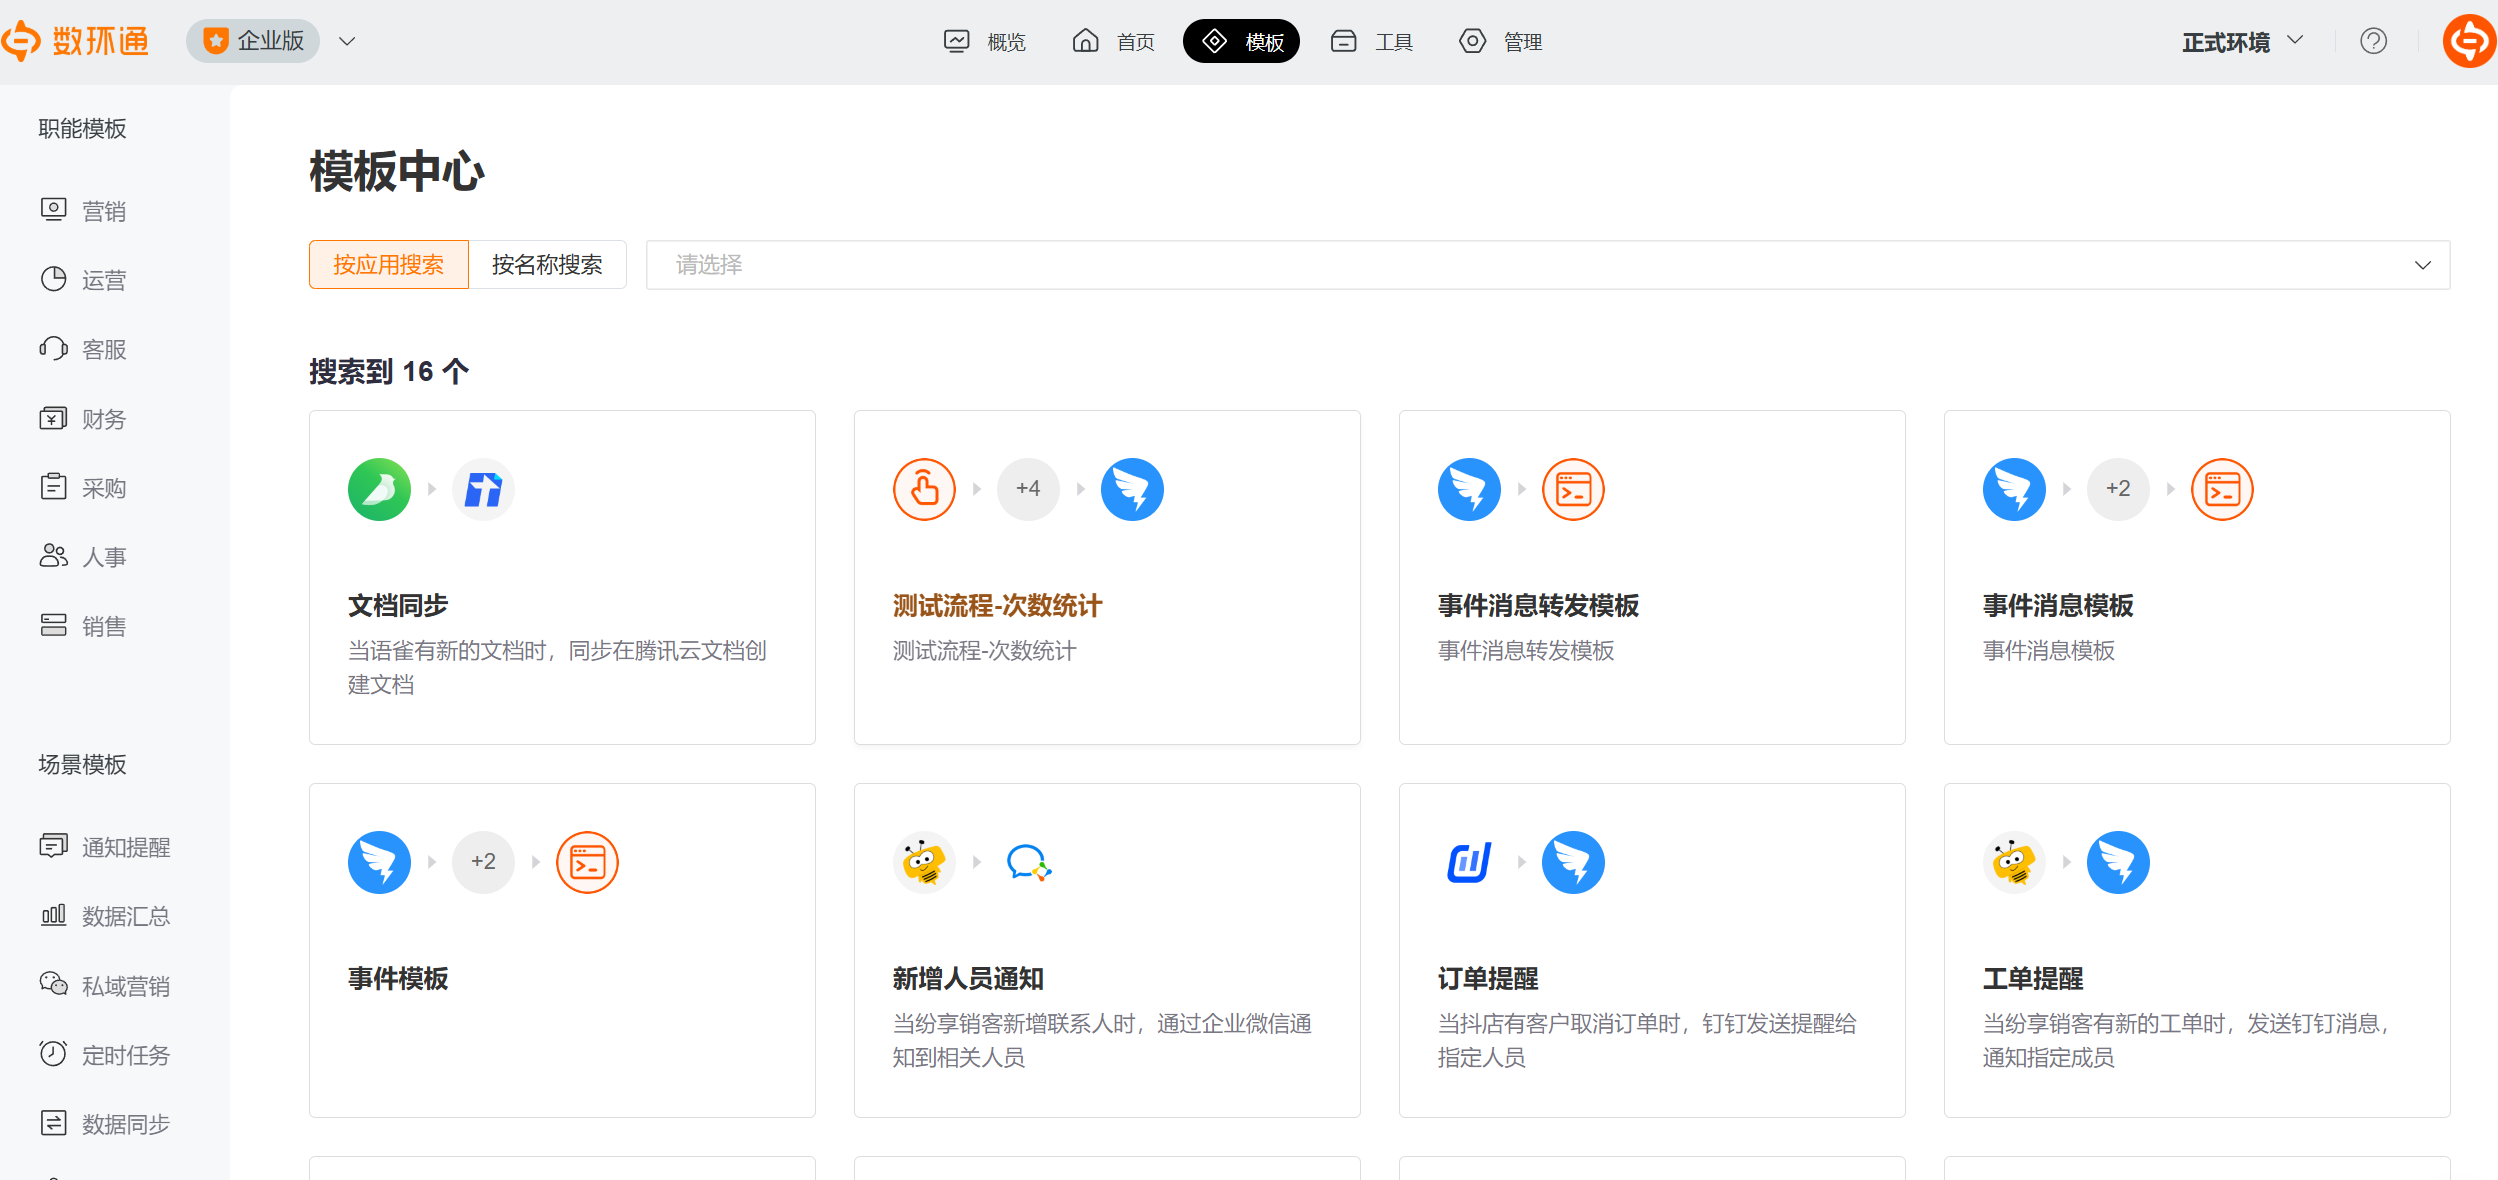Click the terminal icon in 事件消息模板 card
Viewport: 2498px width, 1180px height.
2222,490
